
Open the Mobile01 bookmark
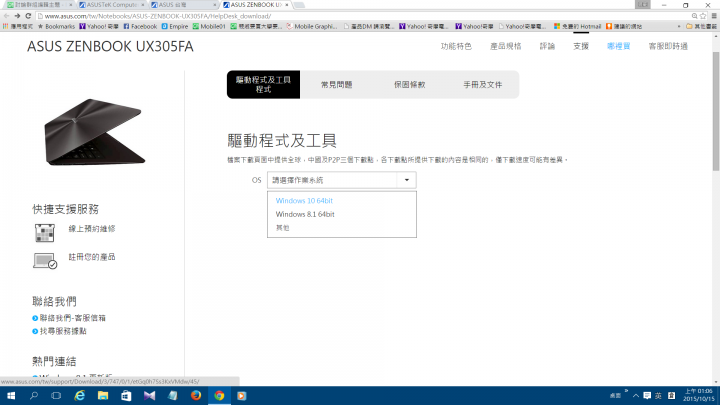point(209,27)
